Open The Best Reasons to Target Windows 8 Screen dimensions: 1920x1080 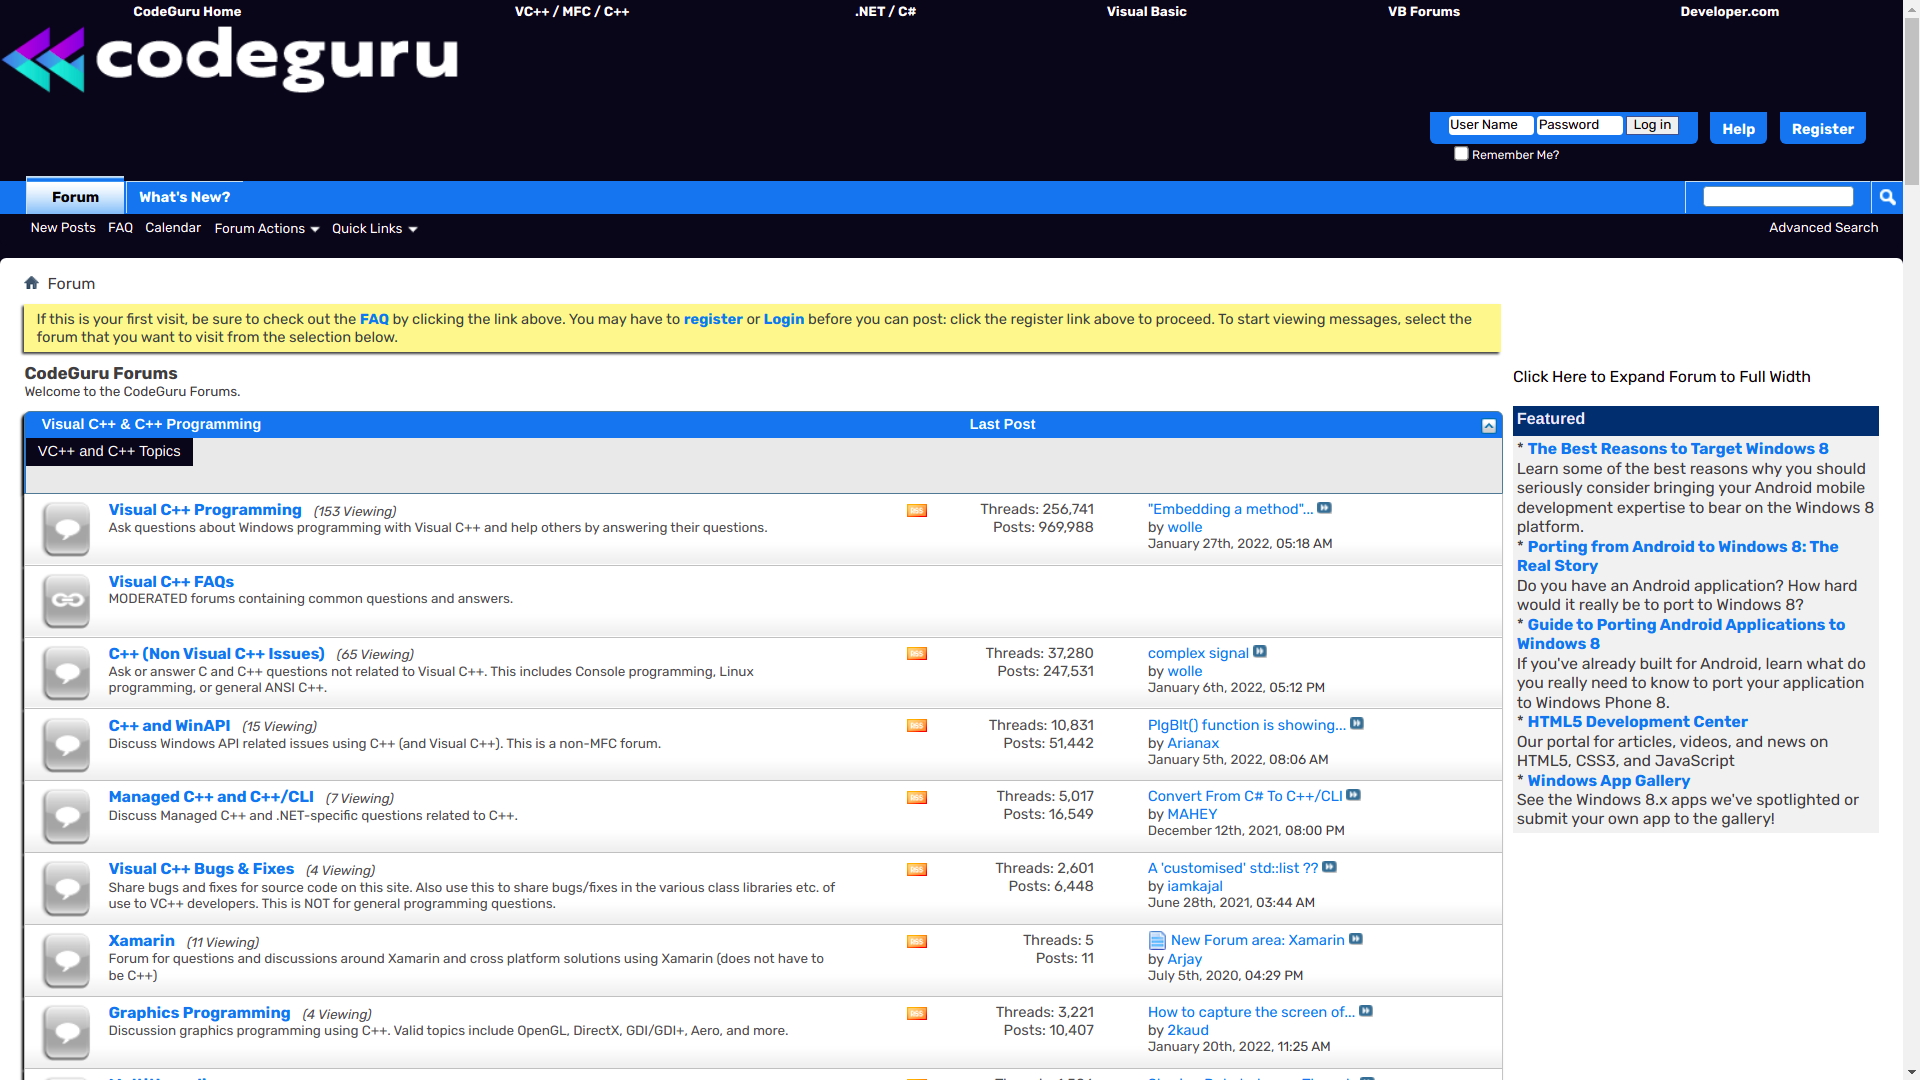[x=1678, y=449]
